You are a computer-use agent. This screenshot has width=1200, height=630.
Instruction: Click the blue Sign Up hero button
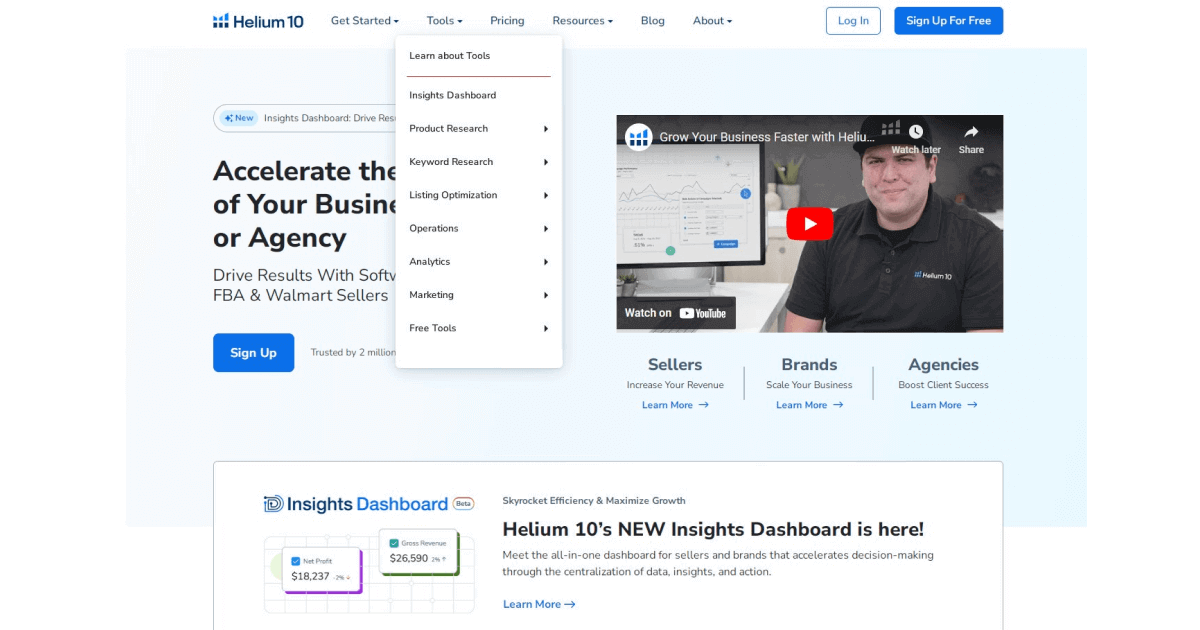pyautogui.click(x=253, y=353)
